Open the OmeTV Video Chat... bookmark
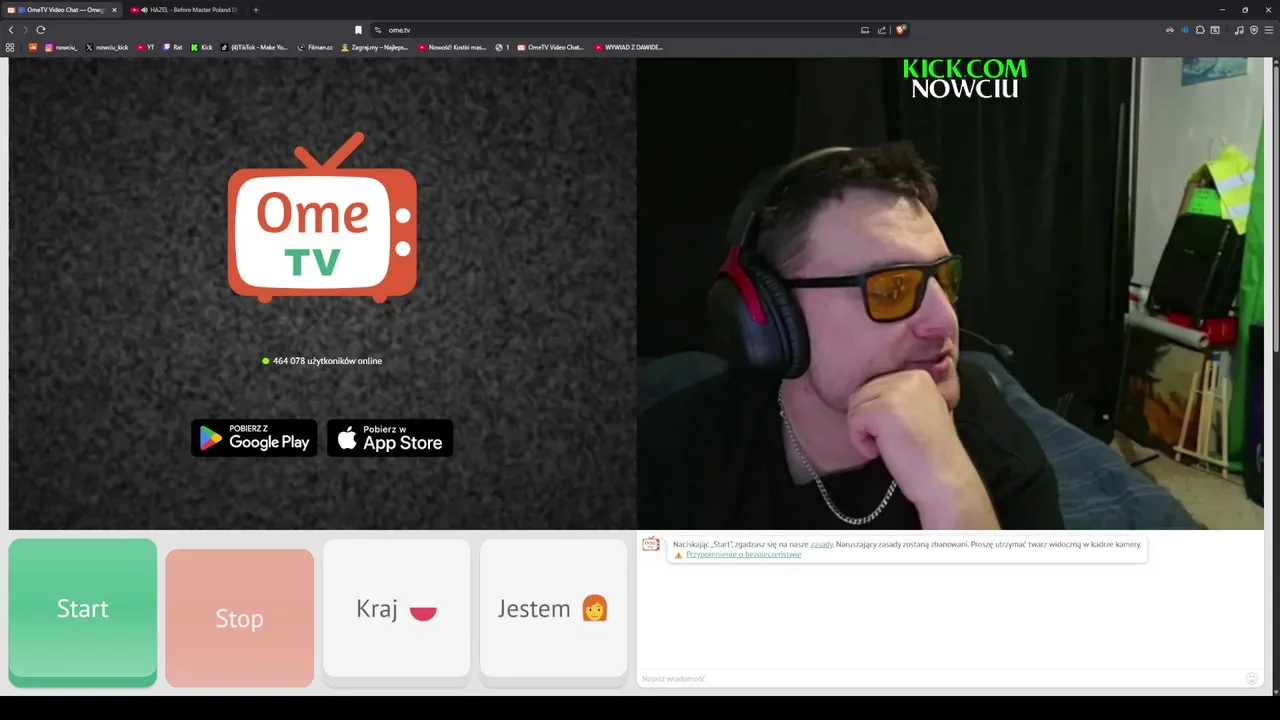The width and height of the screenshot is (1280, 720). point(550,47)
